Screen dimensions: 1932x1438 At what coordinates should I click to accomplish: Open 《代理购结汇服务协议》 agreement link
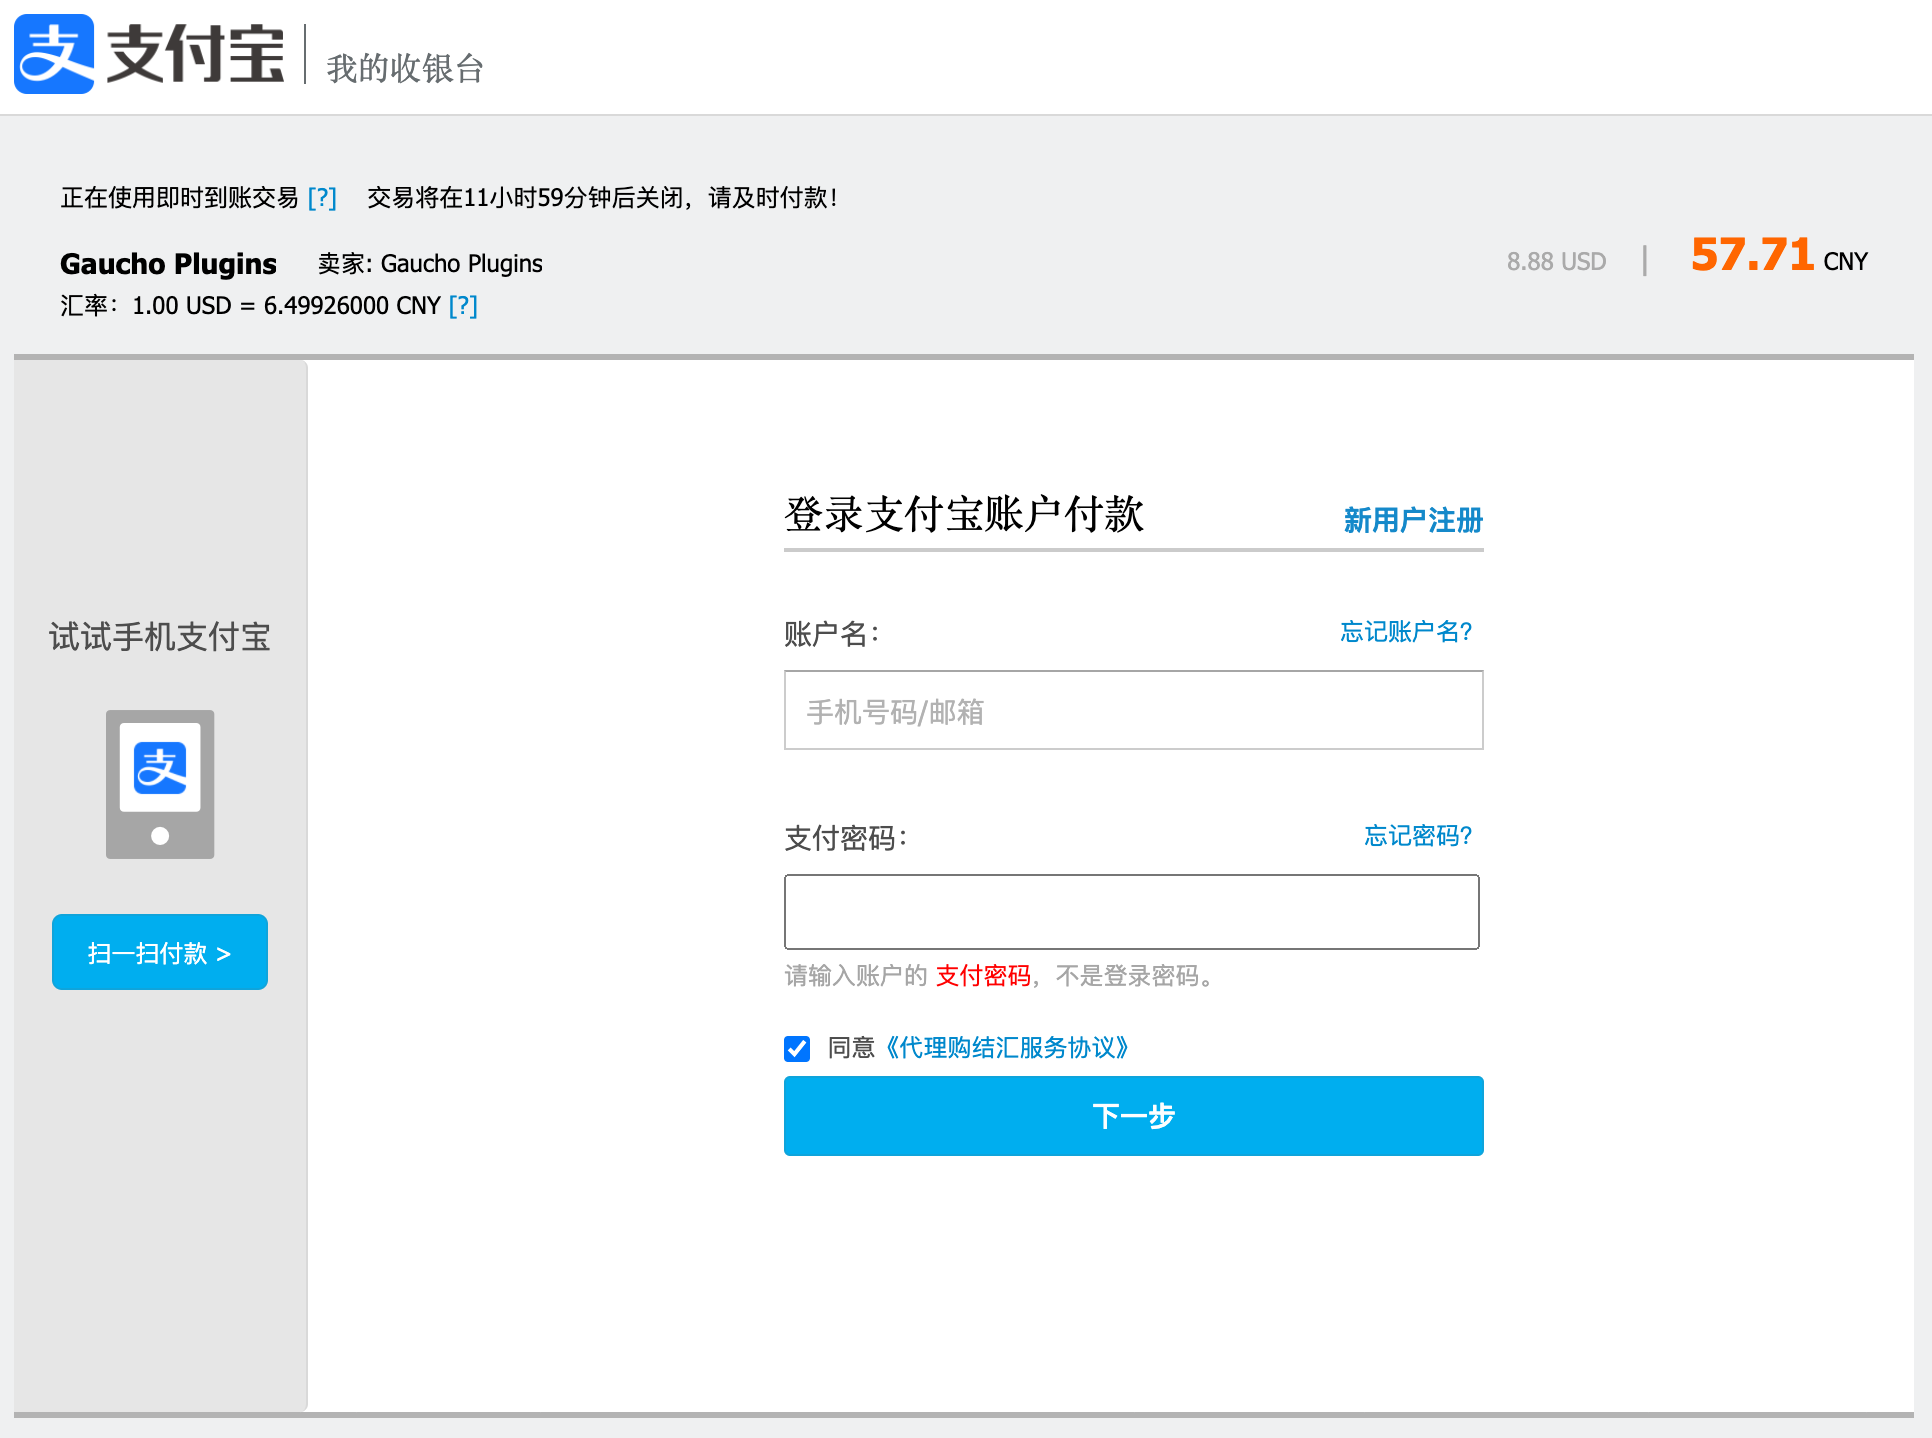tap(1007, 1048)
